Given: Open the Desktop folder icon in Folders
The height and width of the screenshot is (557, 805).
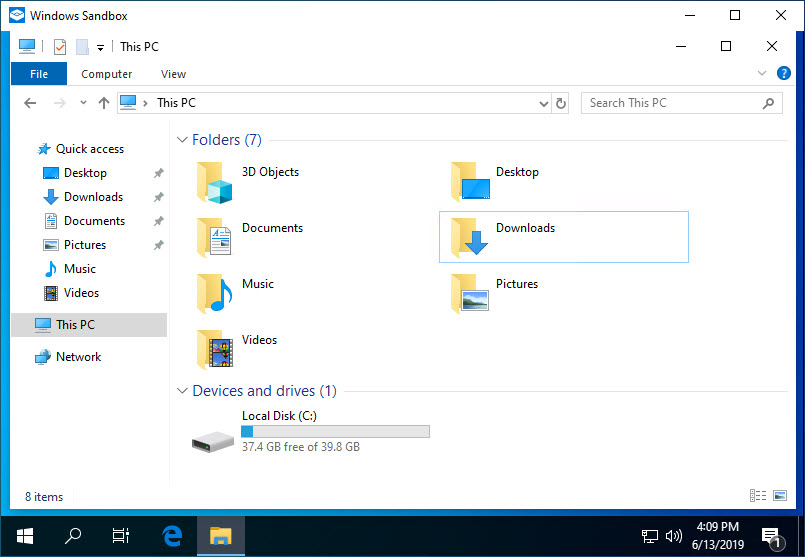Looking at the screenshot, I should click(x=470, y=181).
